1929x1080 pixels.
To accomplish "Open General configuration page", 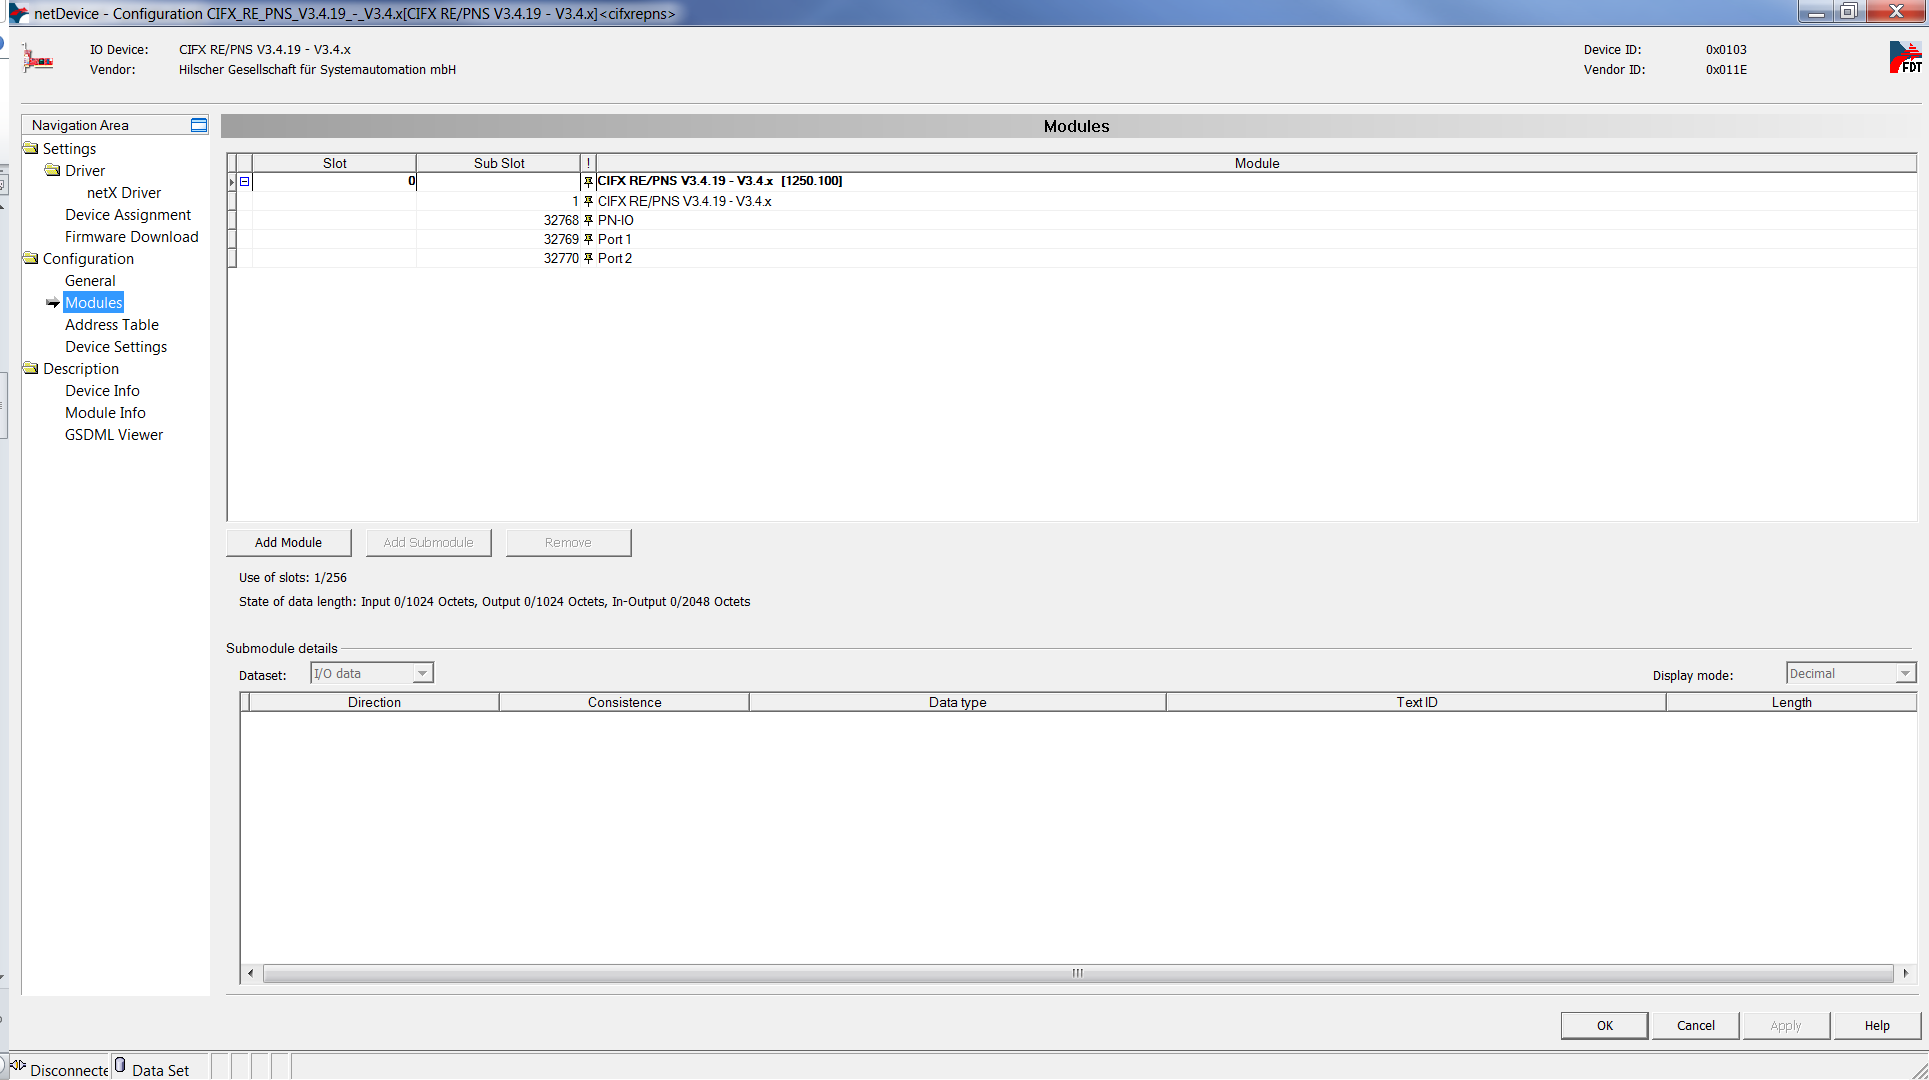I will click(x=90, y=280).
